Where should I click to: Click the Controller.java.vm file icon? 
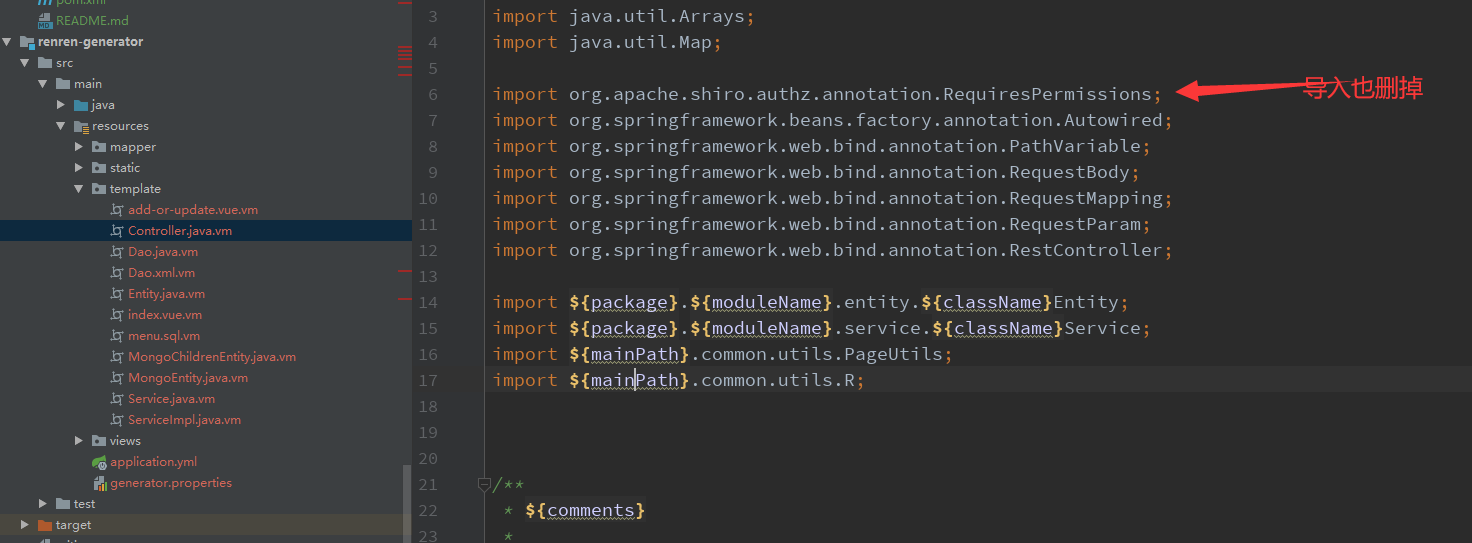[117, 231]
